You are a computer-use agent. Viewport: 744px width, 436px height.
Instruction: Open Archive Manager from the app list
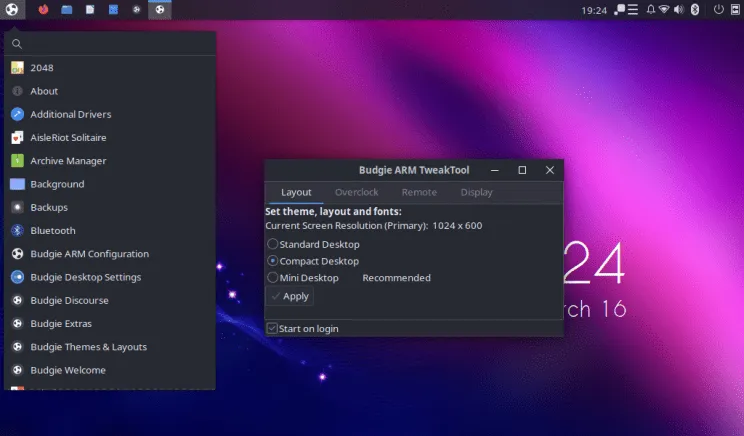click(68, 161)
